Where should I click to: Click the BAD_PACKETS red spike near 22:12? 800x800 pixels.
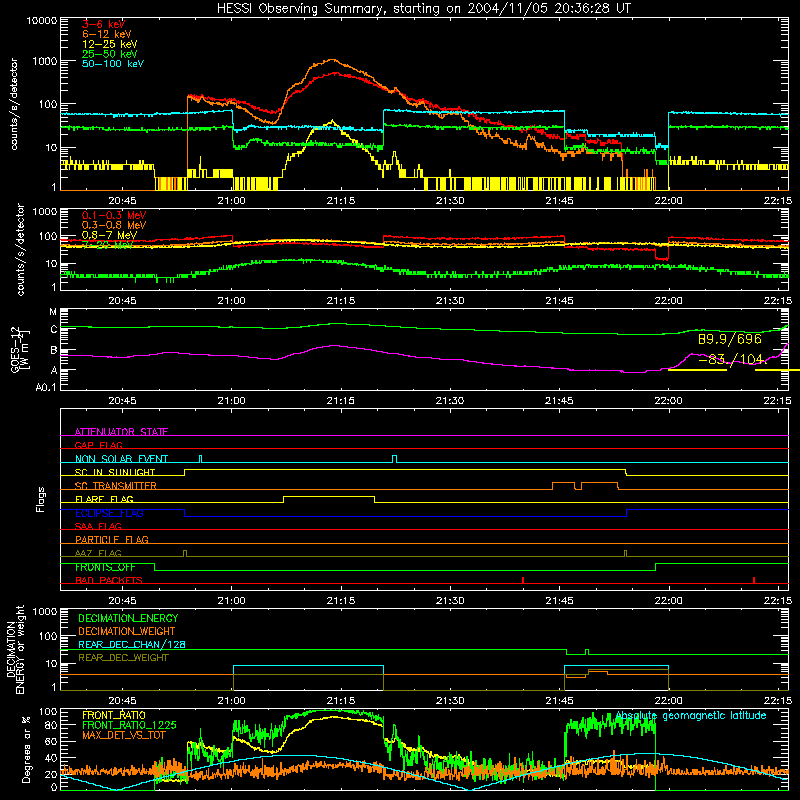[x=754, y=580]
